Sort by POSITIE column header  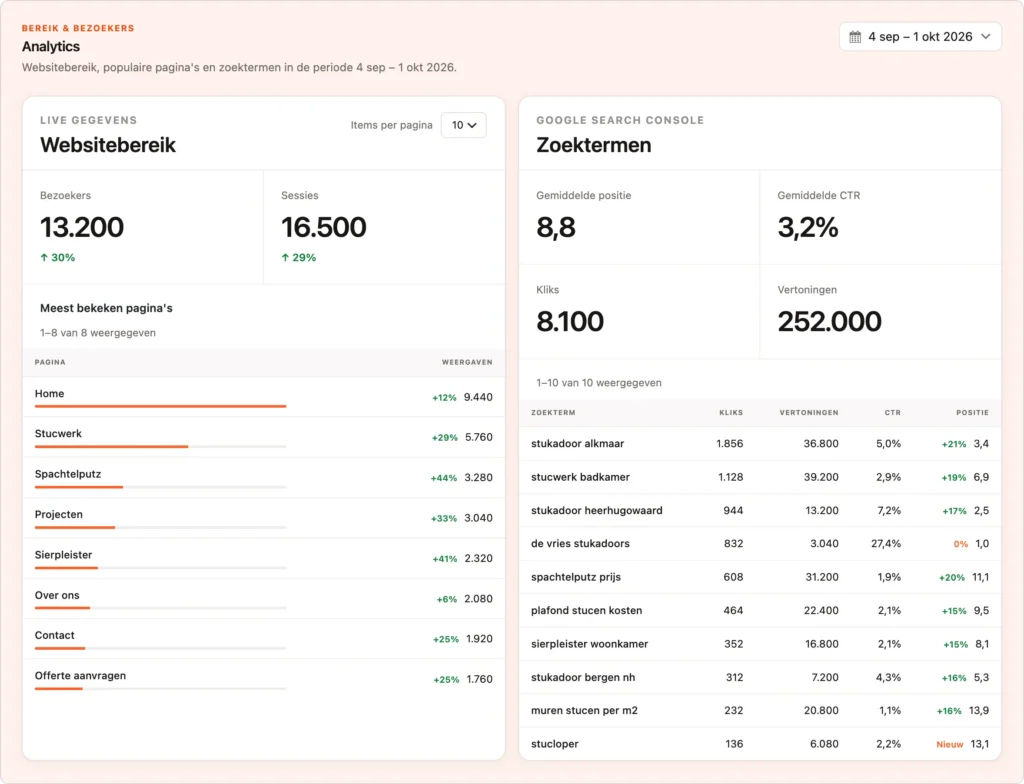[x=972, y=413]
